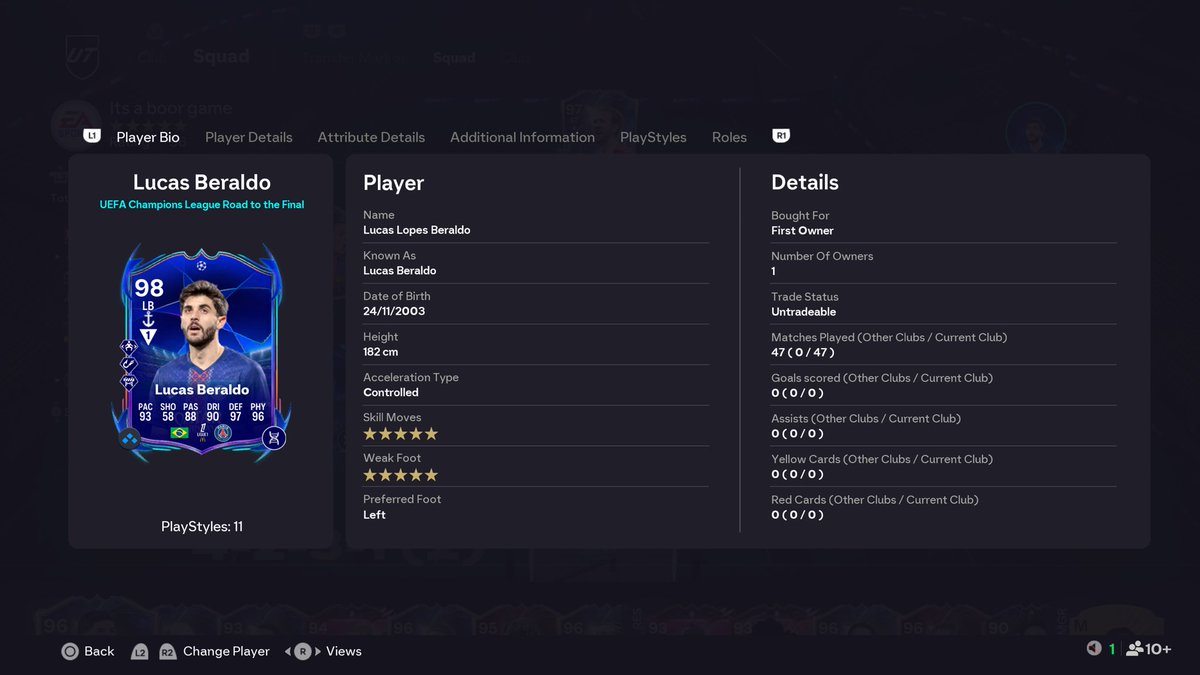The height and width of the screenshot is (675, 1200).
Task: Click the Lucas Beraldo player card
Action: [x=201, y=355]
